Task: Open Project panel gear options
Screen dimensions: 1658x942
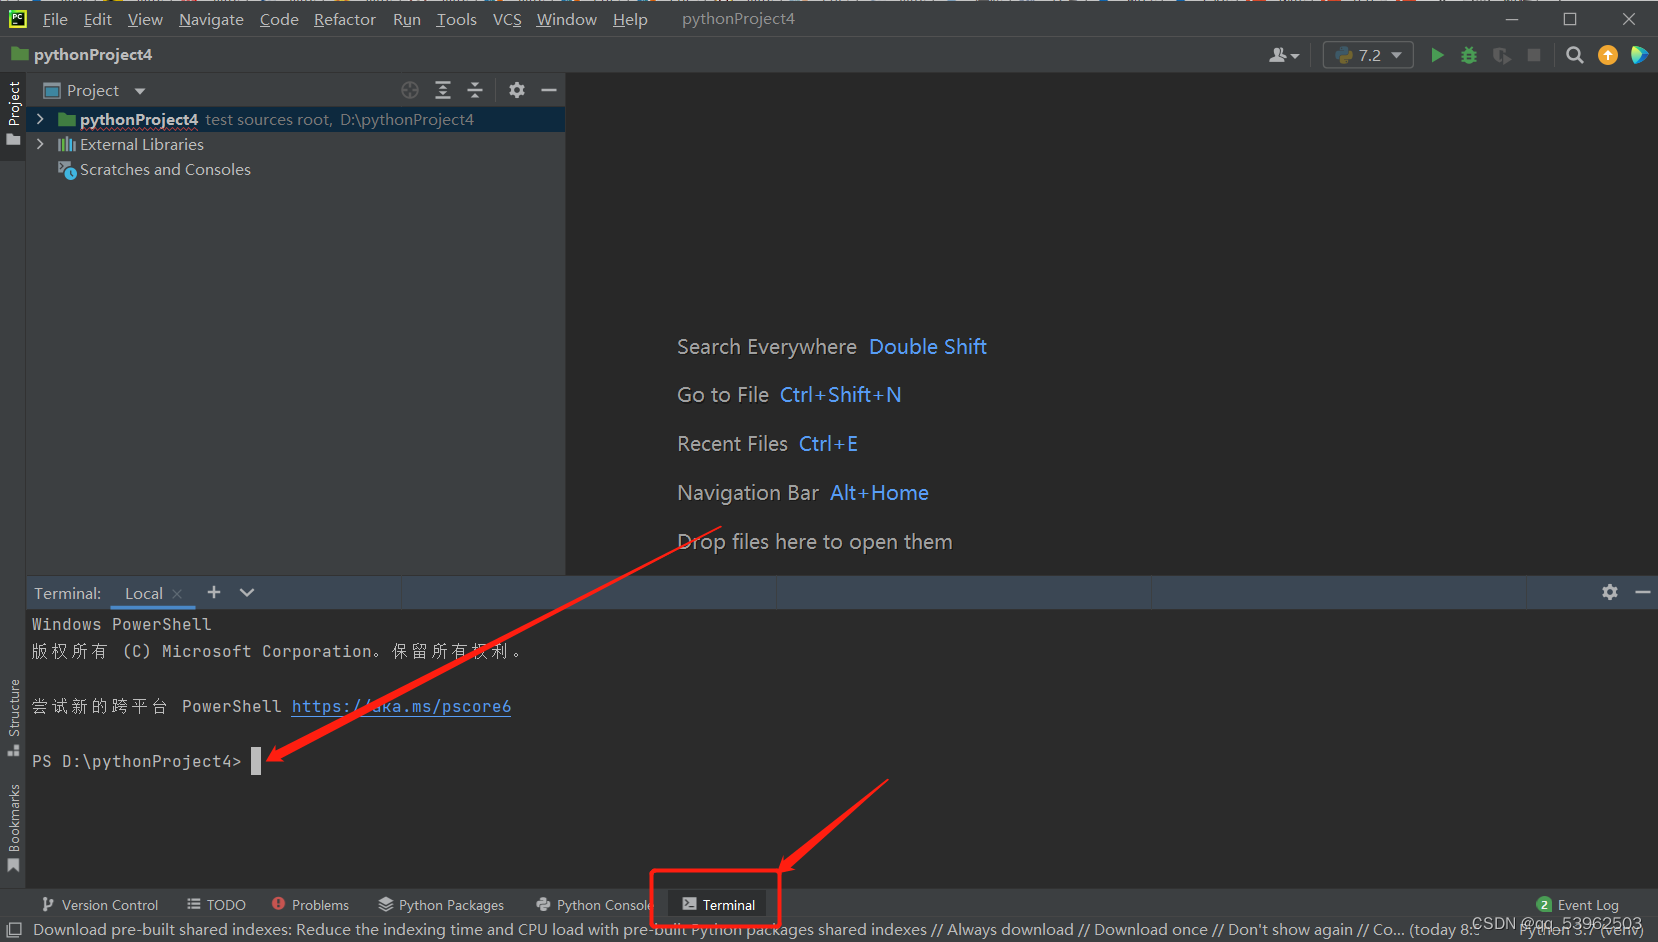Action: (516, 90)
